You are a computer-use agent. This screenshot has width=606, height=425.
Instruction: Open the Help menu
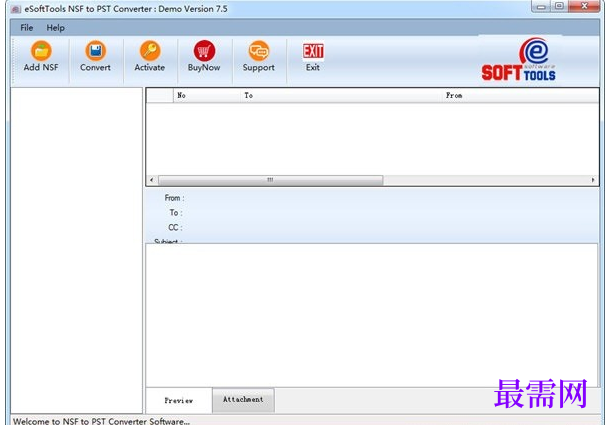(x=56, y=28)
